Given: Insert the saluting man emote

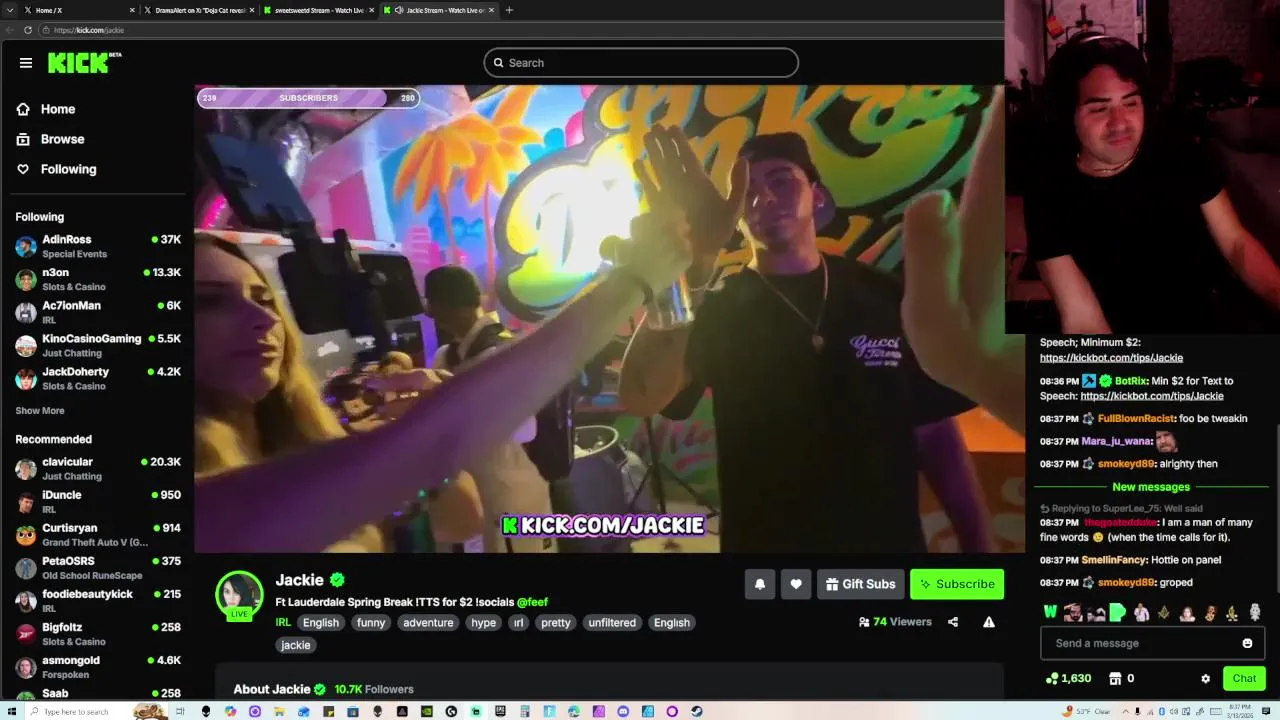Looking at the screenshot, I should click(x=1073, y=612).
